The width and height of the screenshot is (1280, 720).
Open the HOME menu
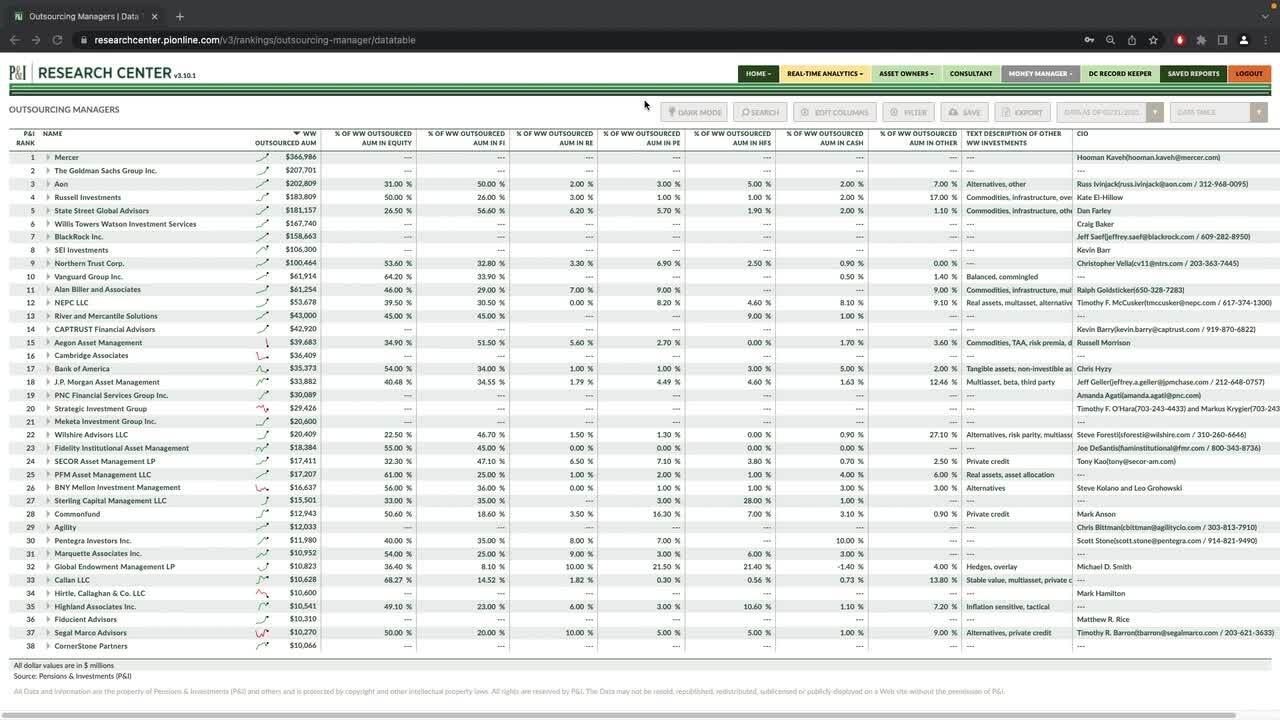click(x=758, y=73)
